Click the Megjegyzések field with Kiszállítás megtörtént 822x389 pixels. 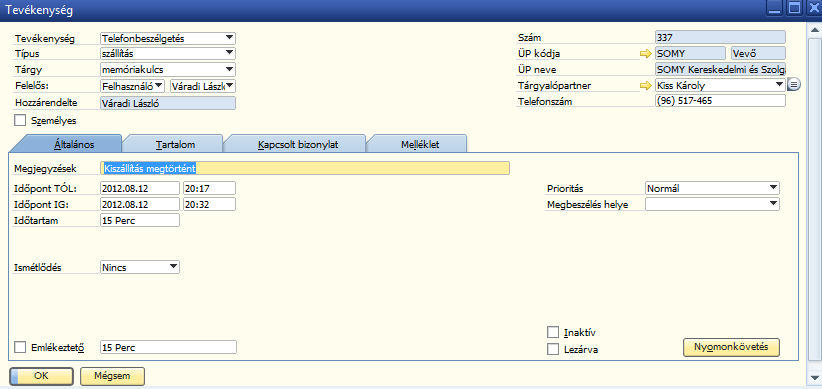tap(305, 168)
